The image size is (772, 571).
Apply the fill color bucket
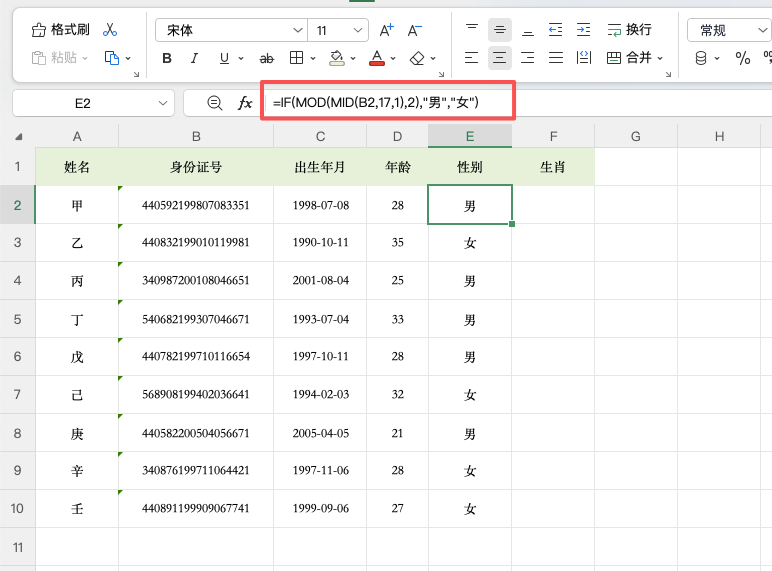tap(337, 58)
